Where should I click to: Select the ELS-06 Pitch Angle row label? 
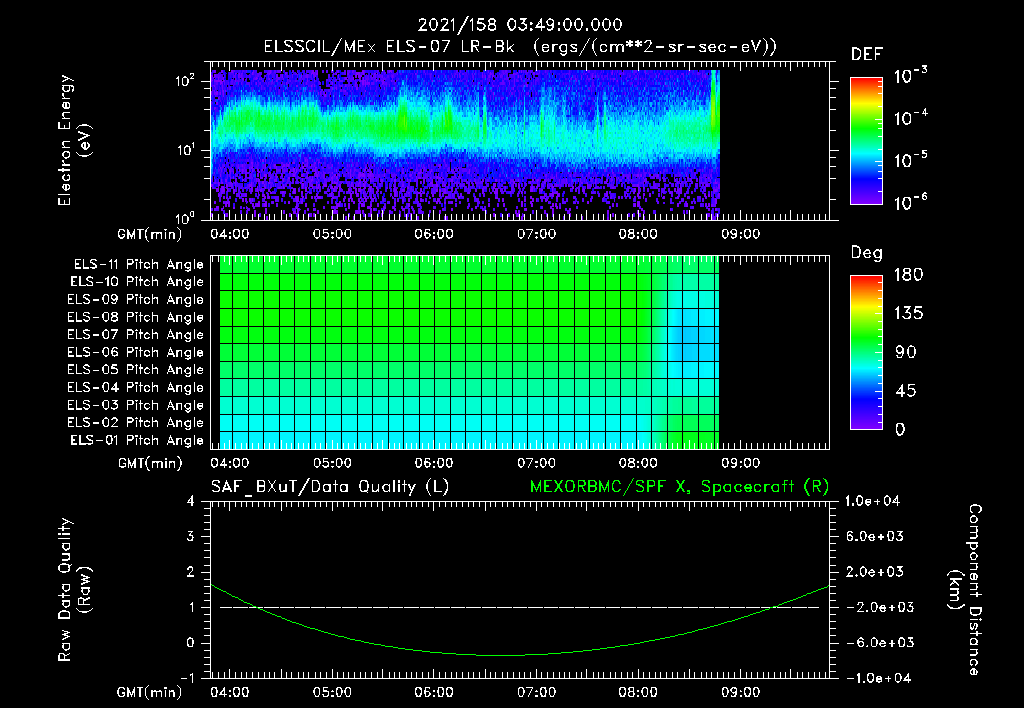coord(136,352)
